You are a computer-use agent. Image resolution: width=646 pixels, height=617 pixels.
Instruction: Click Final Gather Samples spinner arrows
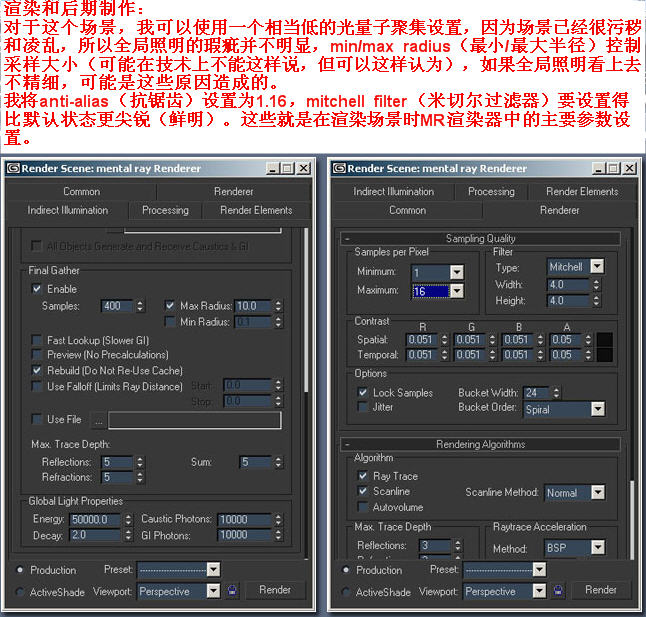[x=140, y=306]
